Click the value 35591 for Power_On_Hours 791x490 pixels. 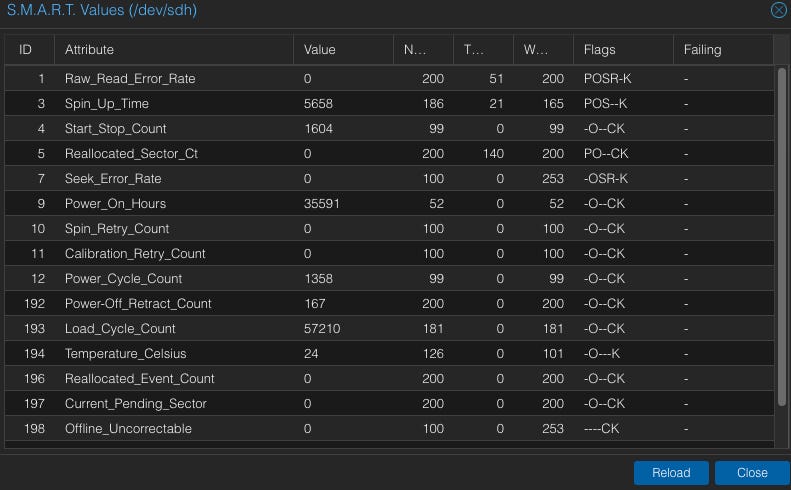322,203
